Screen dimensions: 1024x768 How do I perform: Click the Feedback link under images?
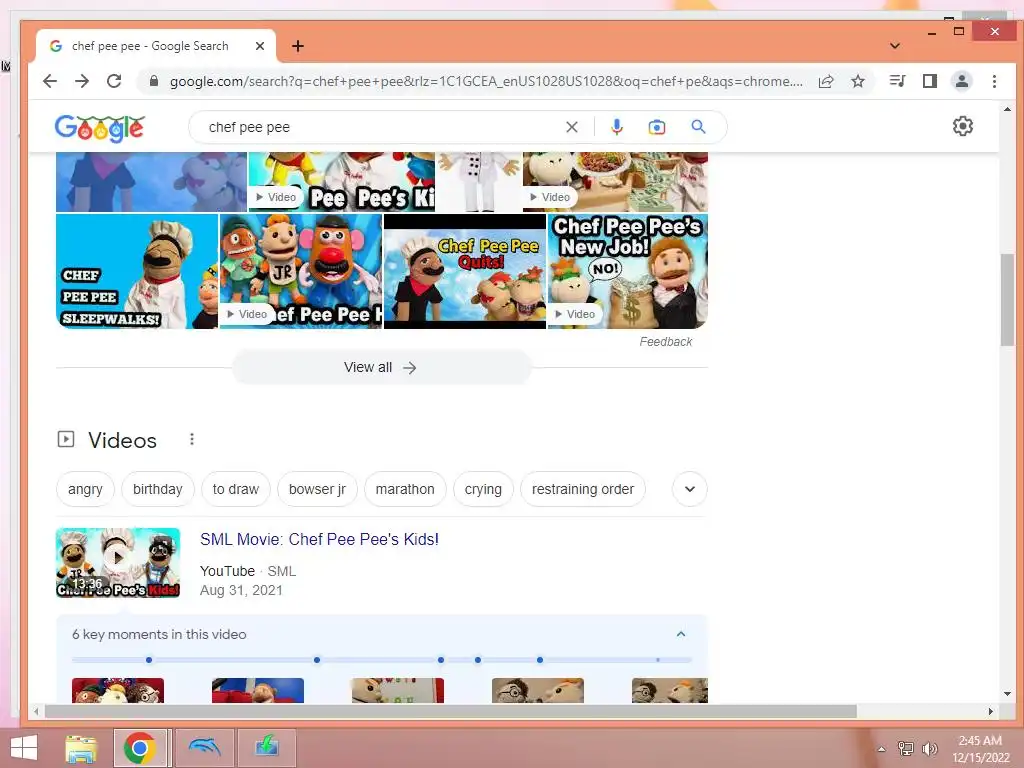pos(665,342)
